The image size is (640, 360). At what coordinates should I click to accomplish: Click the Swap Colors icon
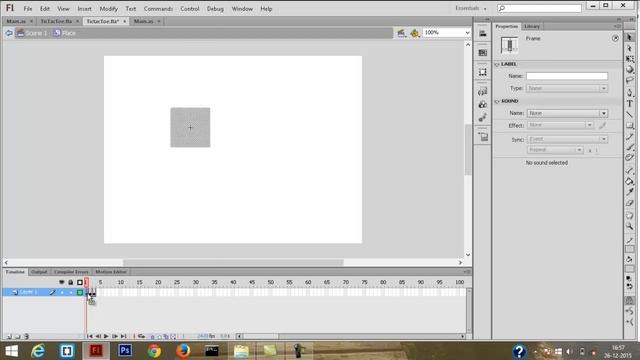pyautogui.click(x=629, y=287)
